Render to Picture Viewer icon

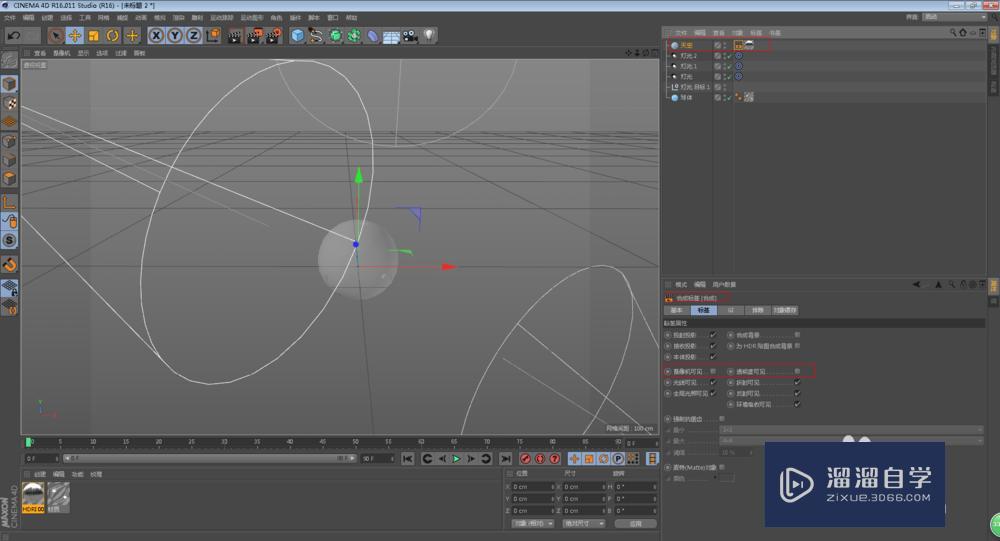pyautogui.click(x=254, y=36)
